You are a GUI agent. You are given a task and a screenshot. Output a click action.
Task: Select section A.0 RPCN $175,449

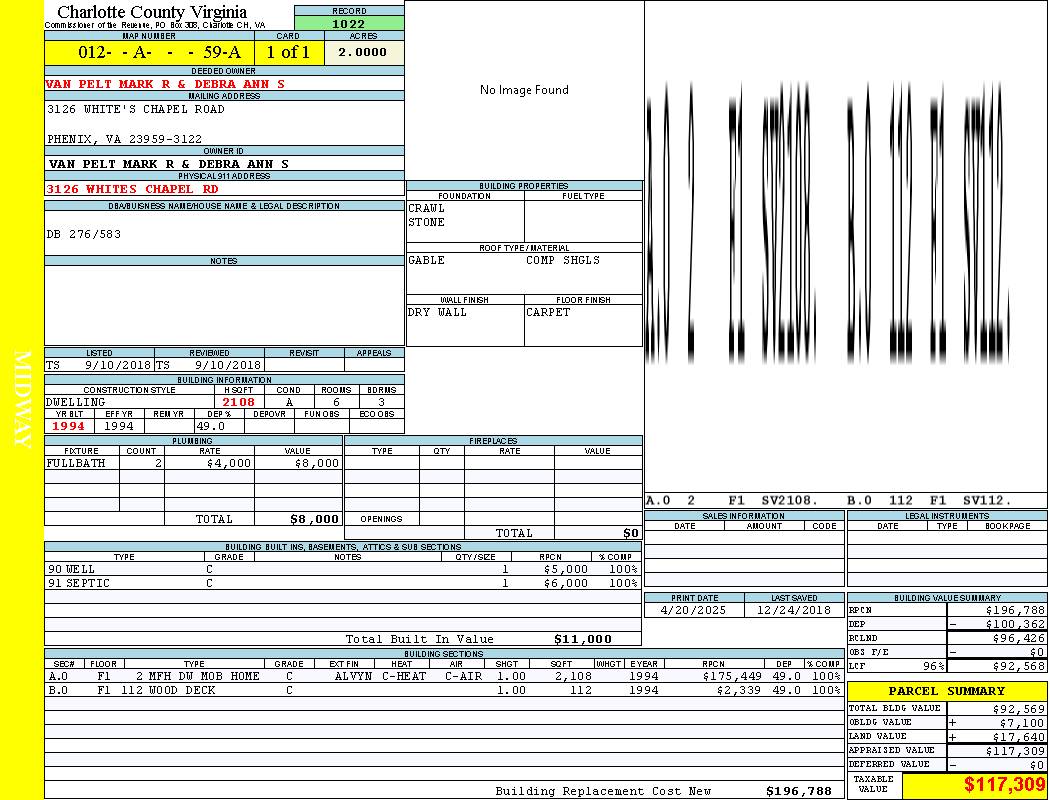point(732,677)
